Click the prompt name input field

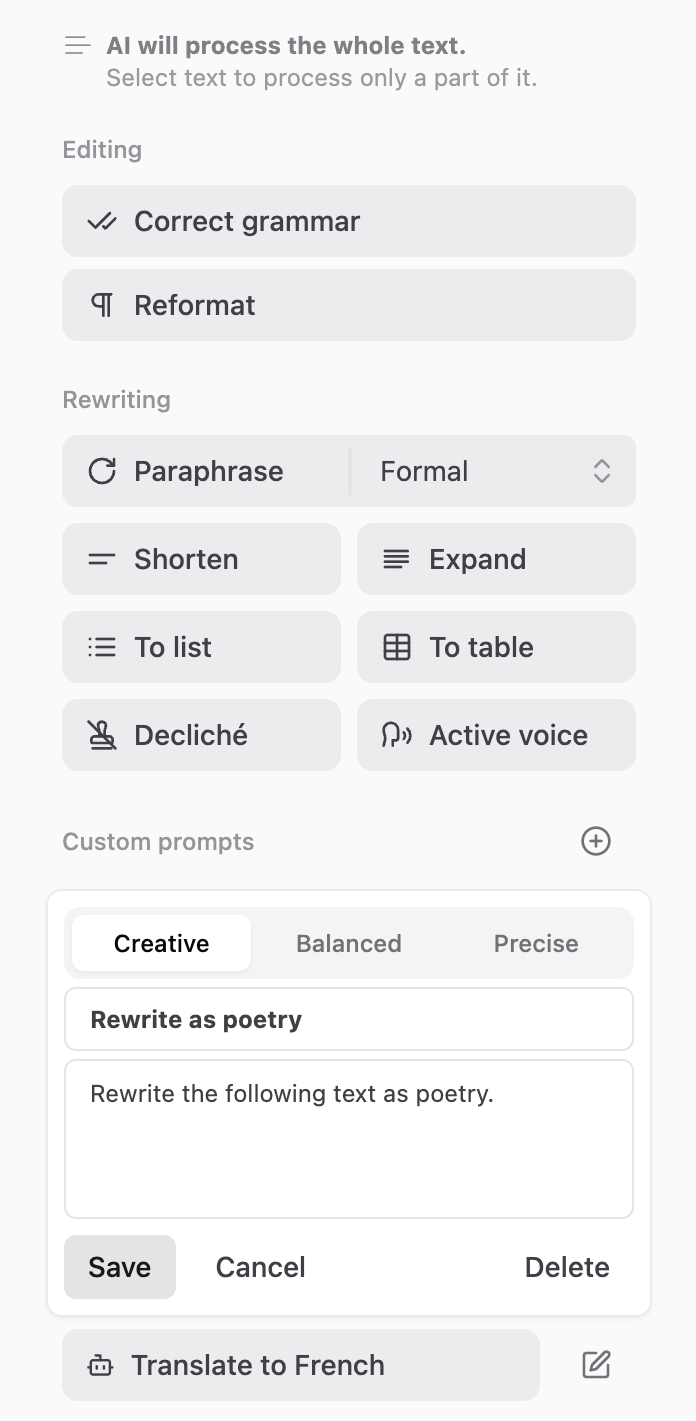tap(348, 1018)
